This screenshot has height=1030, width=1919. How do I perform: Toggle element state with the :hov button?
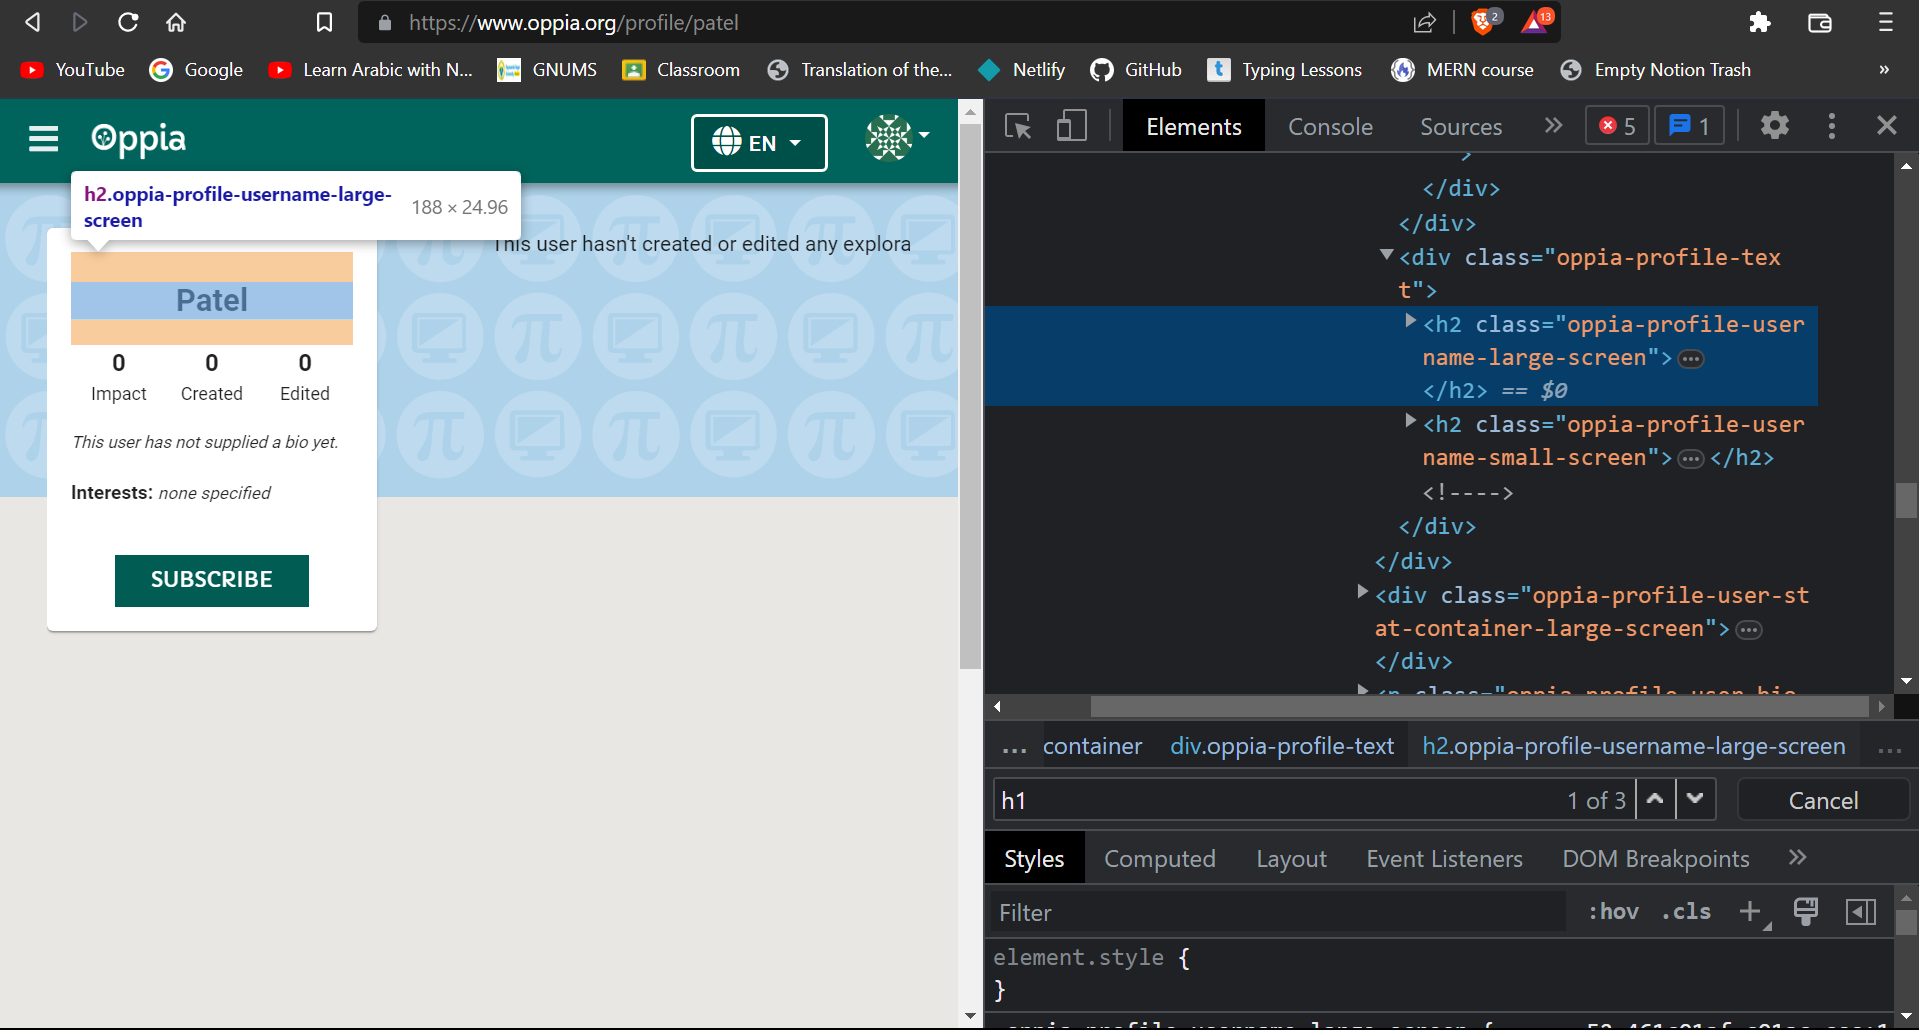coord(1612,912)
